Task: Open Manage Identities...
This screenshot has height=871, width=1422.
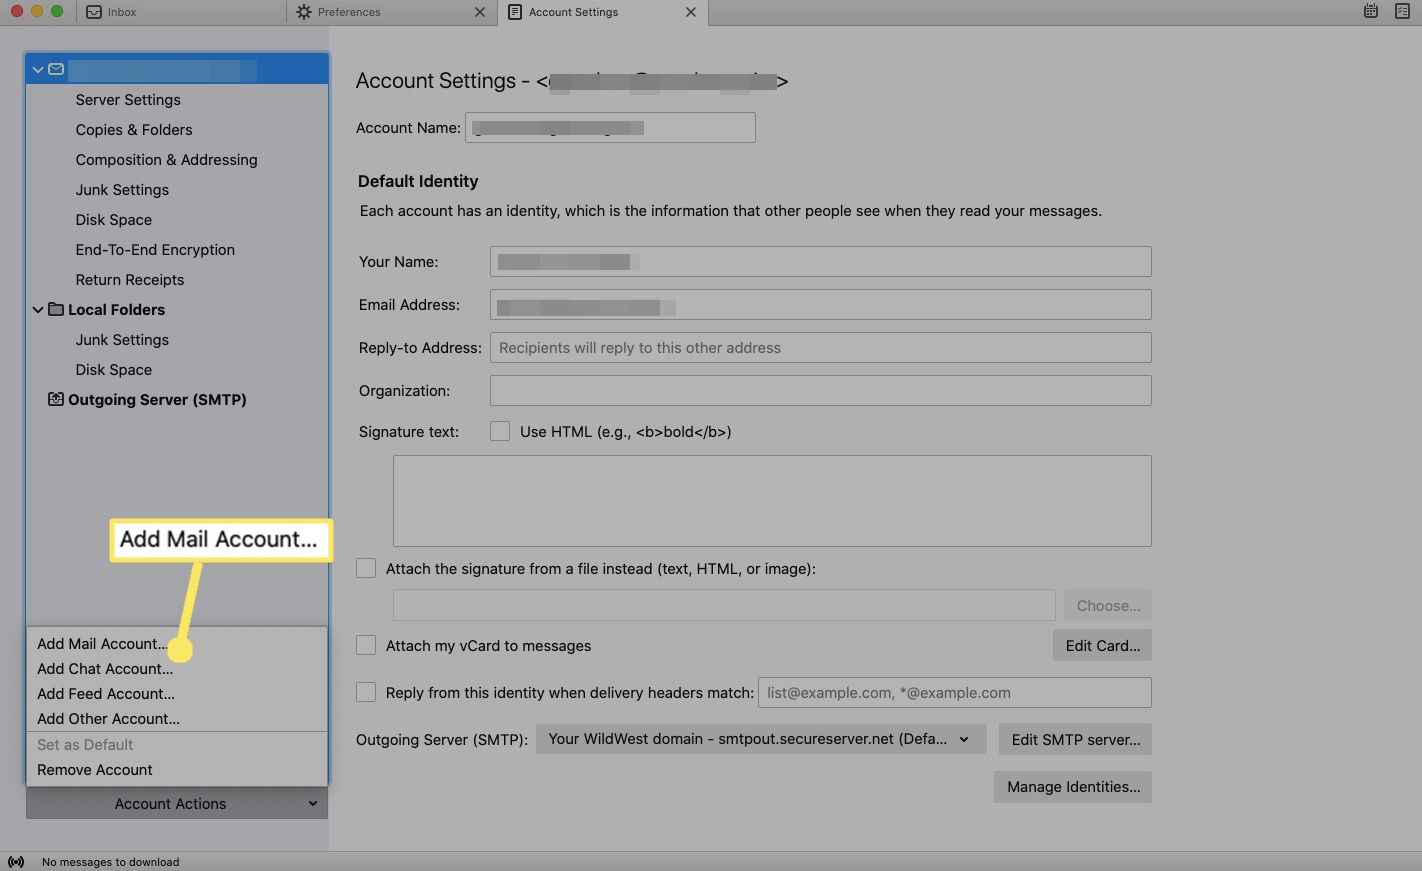Action: pyautogui.click(x=1073, y=786)
